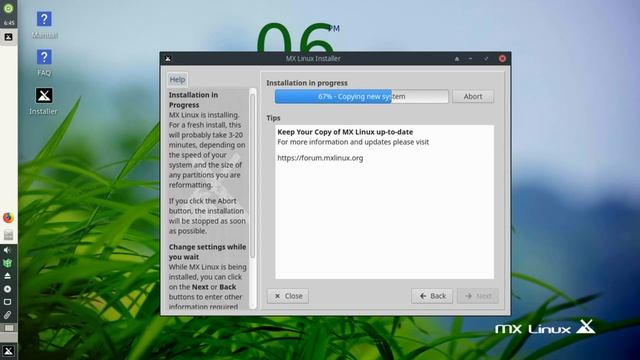Select the installer task in the panel taskbar

pos(8,37)
